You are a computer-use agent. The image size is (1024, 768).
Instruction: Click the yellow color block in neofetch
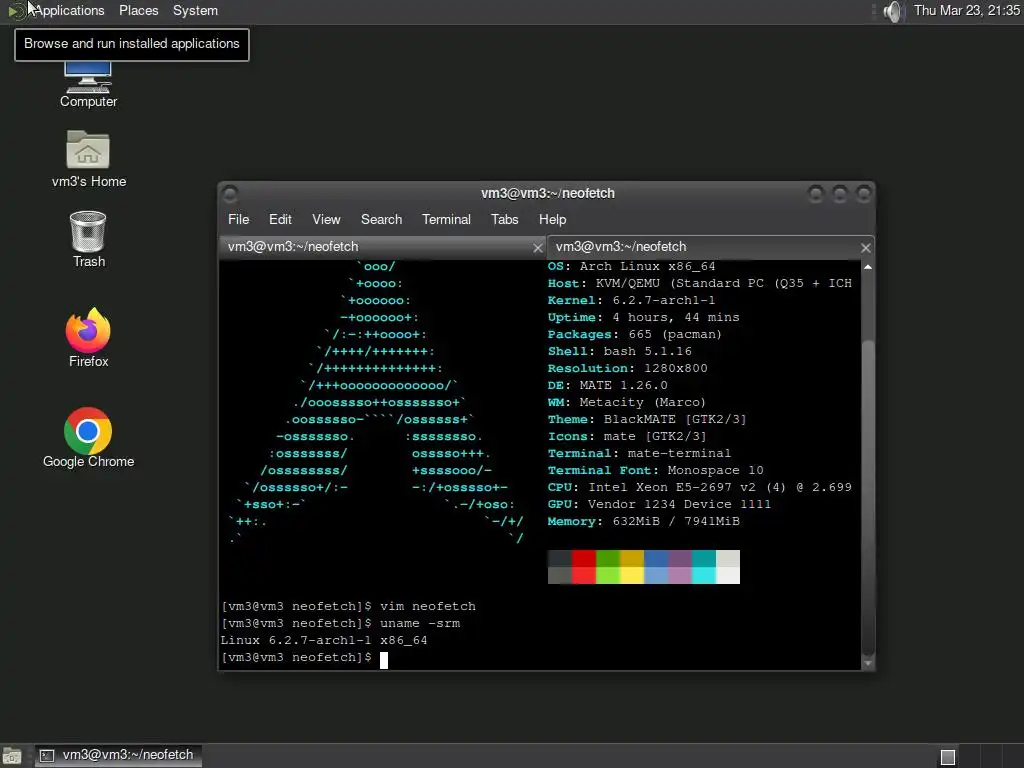[632, 575]
